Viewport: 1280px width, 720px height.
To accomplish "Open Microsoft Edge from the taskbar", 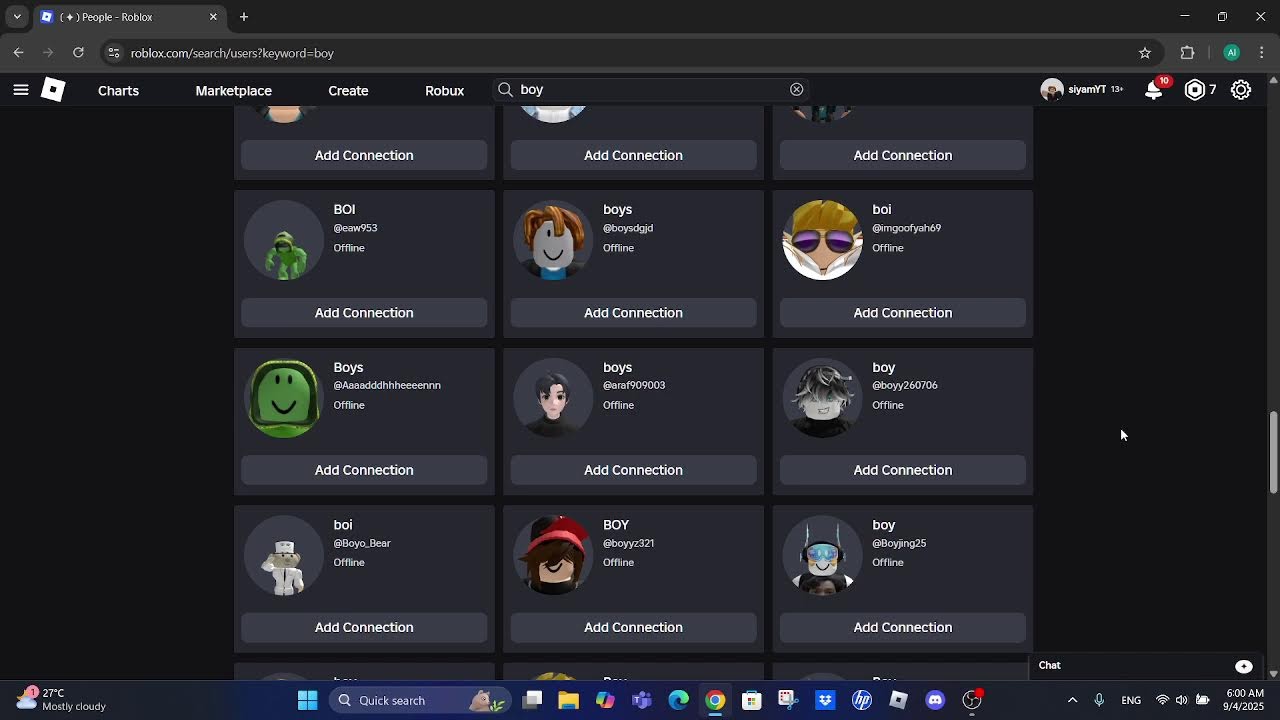I will [x=678, y=700].
